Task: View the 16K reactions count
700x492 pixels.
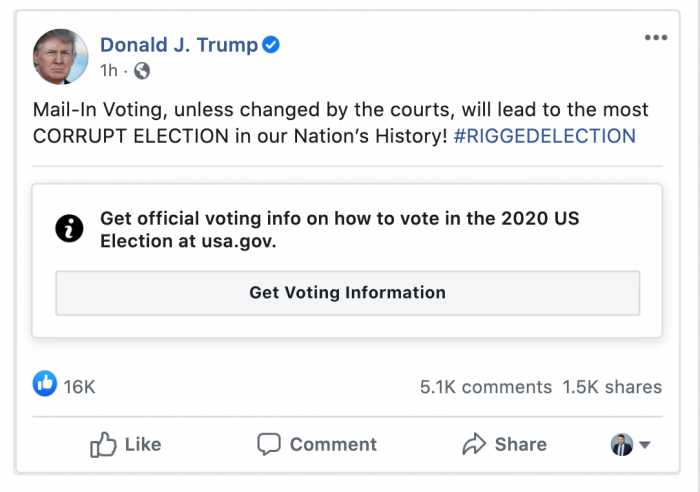Action: (x=80, y=386)
